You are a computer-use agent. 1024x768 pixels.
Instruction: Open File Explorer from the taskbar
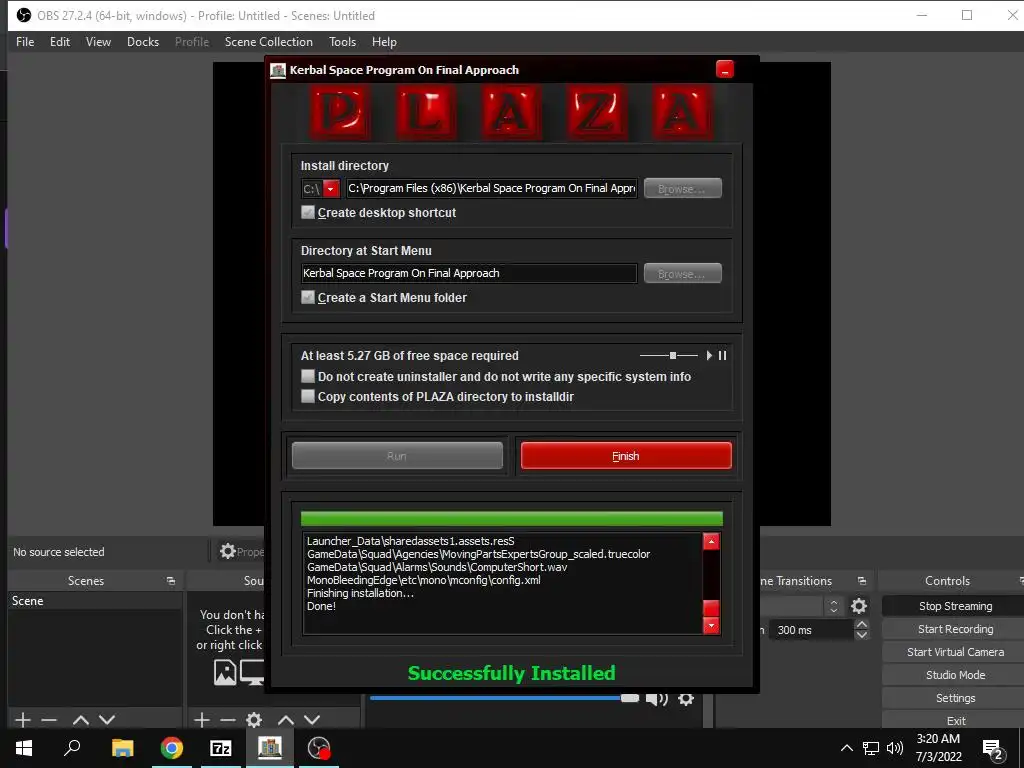122,748
